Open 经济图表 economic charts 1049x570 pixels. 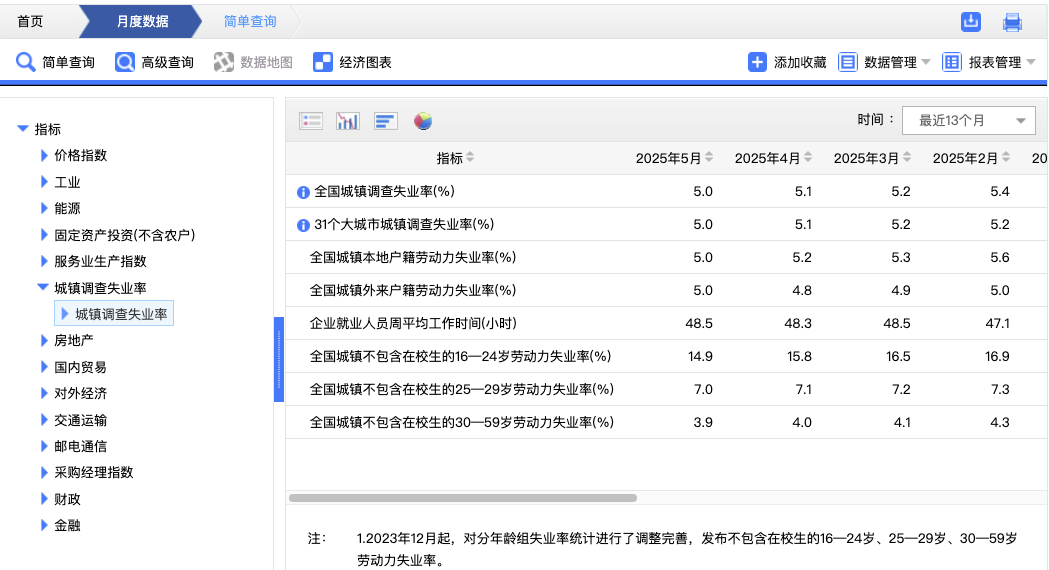point(352,62)
